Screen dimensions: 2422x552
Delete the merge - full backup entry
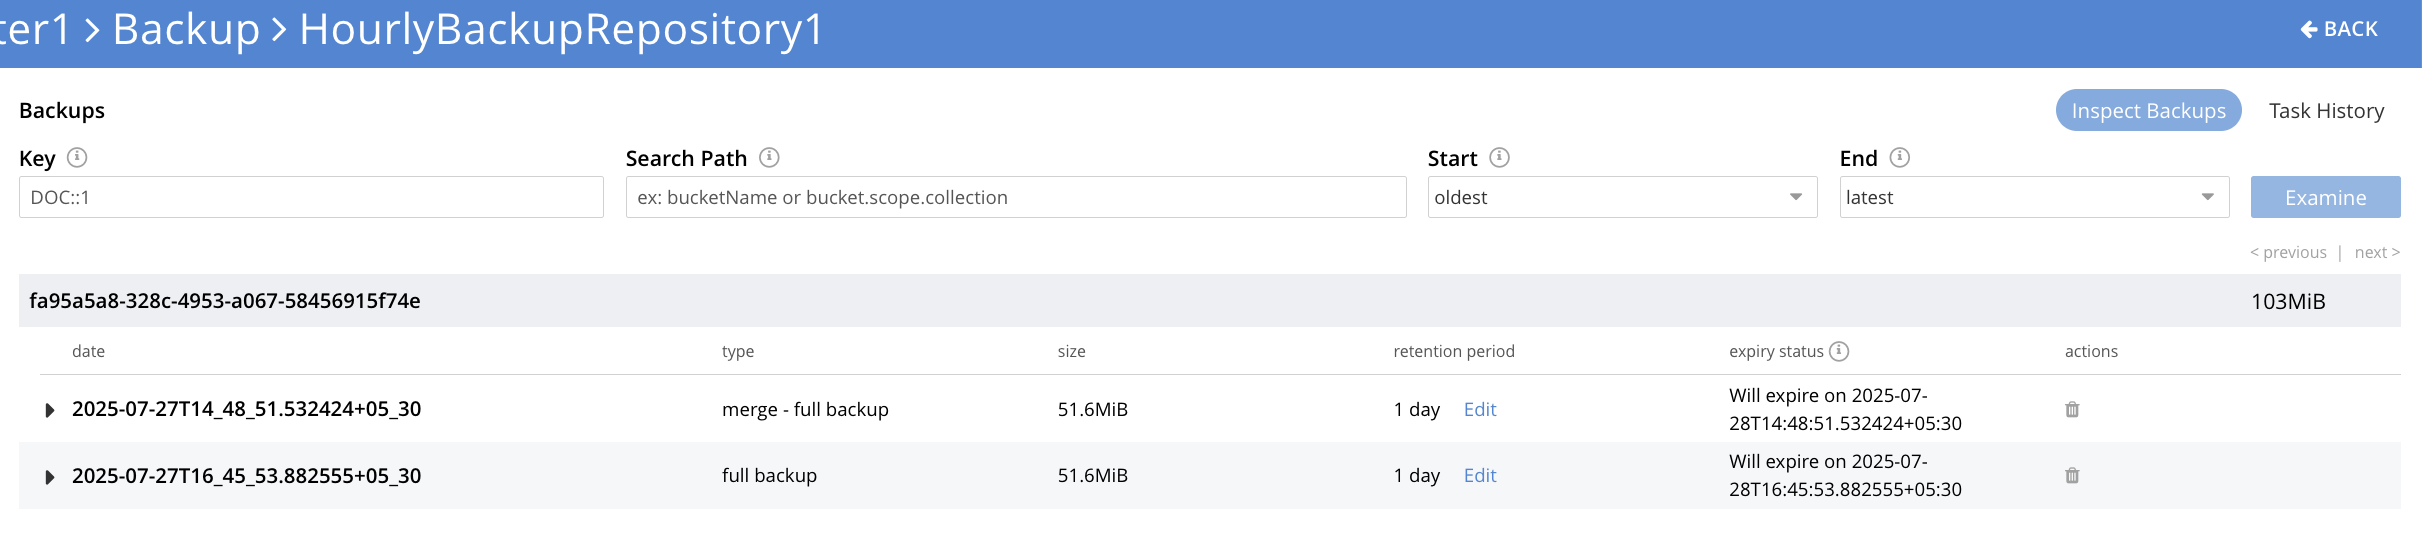point(2072,410)
